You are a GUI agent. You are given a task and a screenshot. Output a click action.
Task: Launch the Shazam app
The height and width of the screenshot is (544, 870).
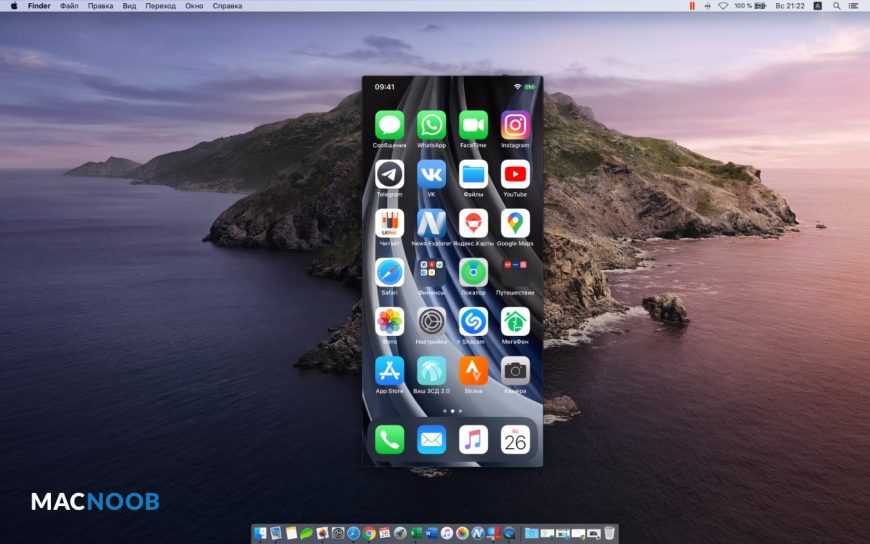473,321
